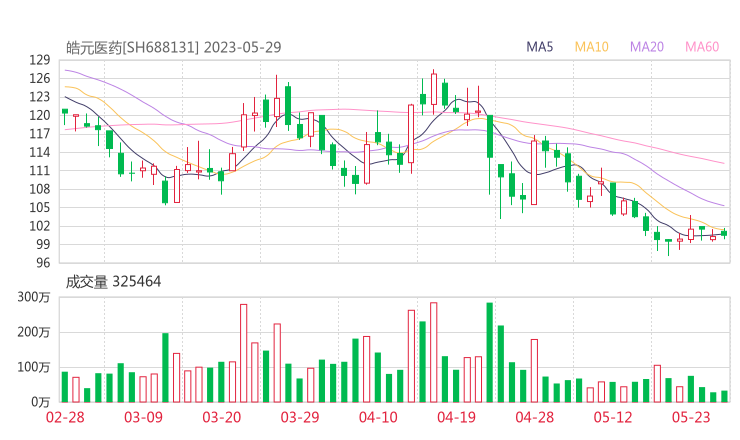The height and width of the screenshot is (440, 740).
Task: Click the 05-23 date axis label
Action: [x=691, y=417]
